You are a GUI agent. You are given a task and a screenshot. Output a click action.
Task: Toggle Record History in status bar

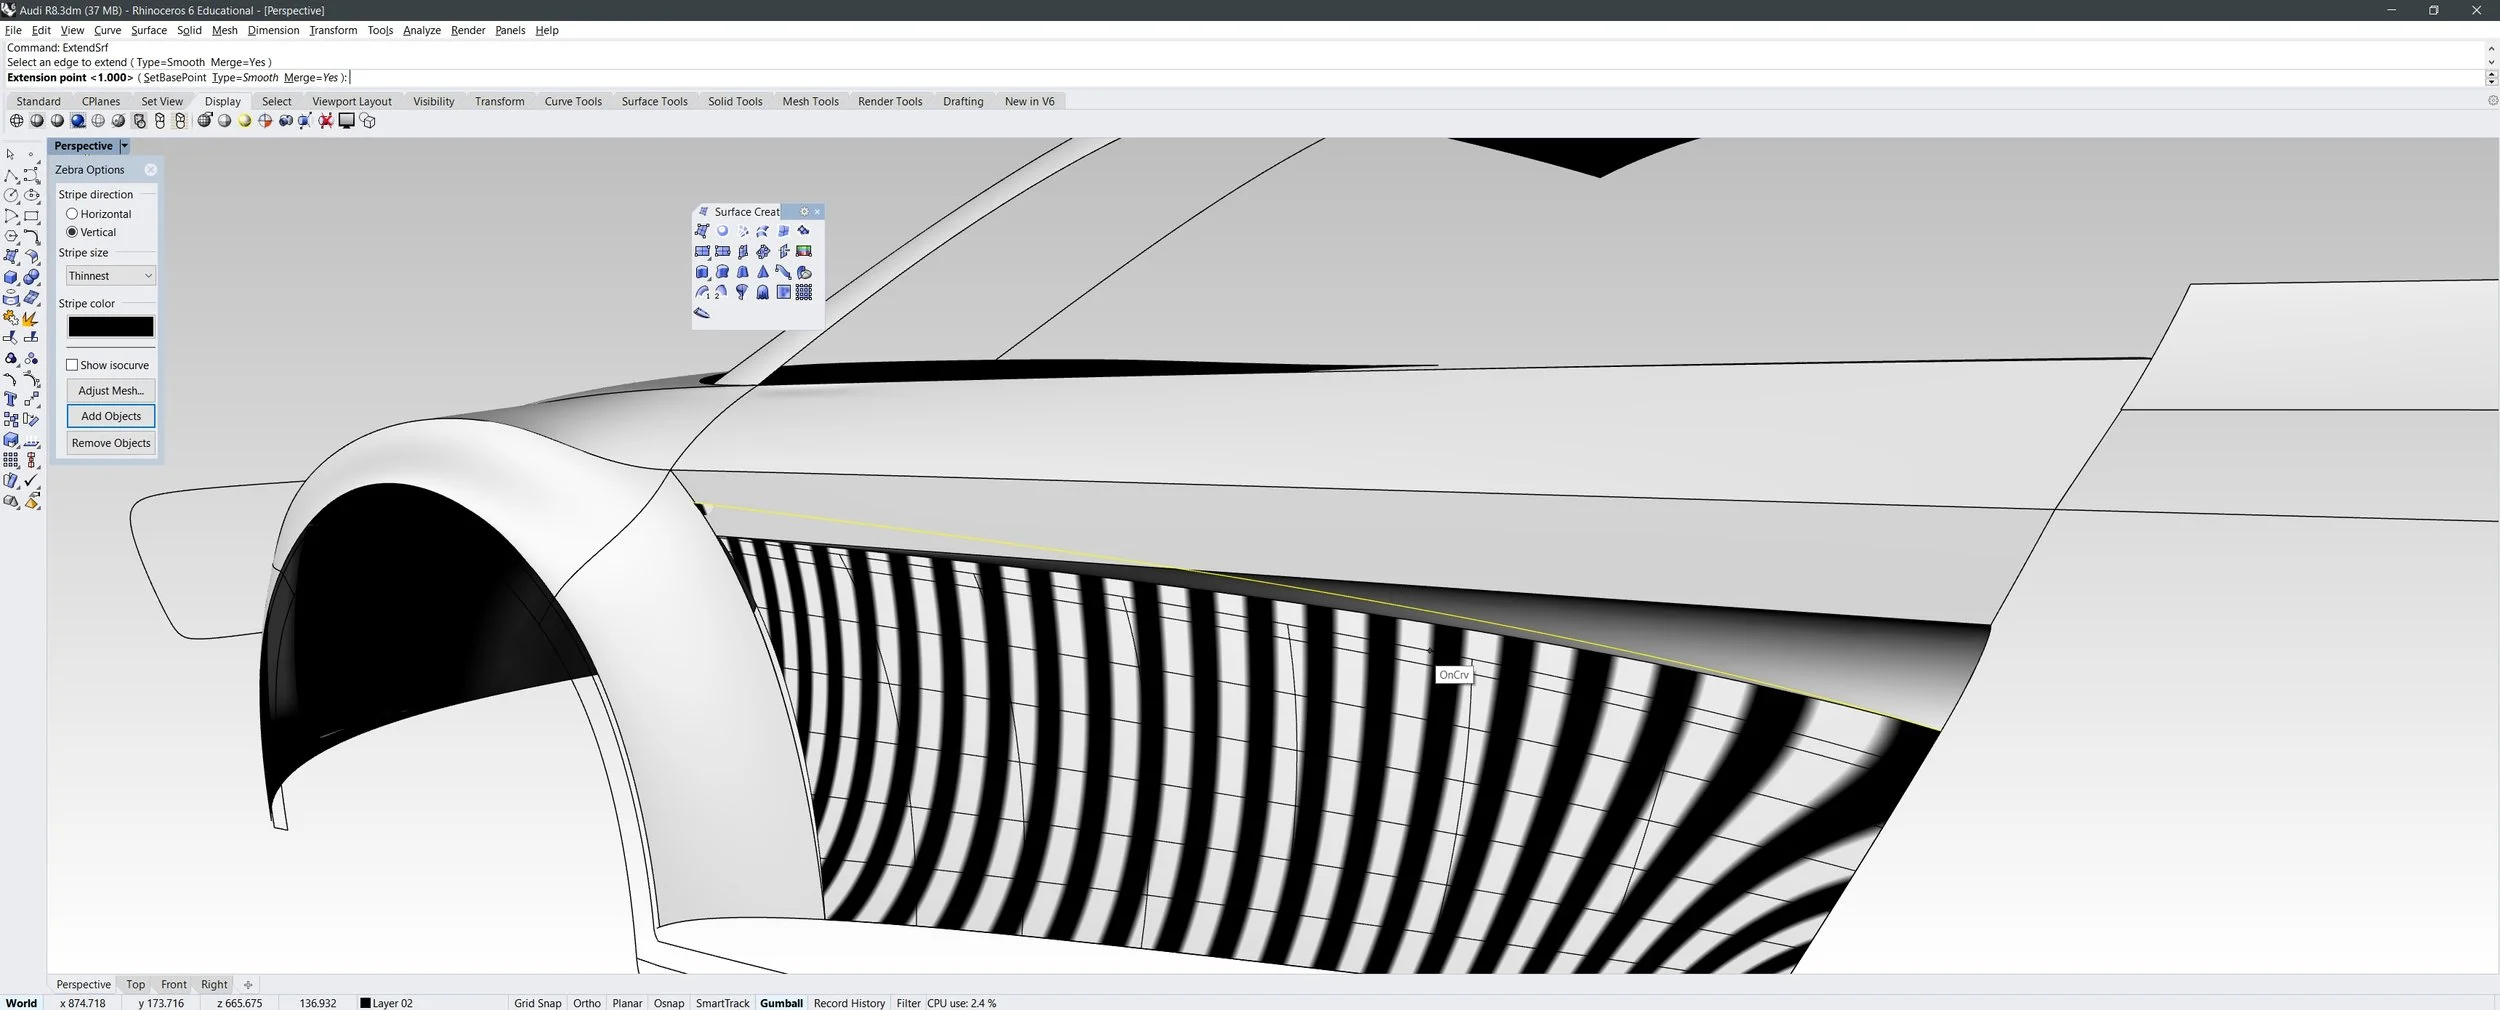[x=849, y=1003]
